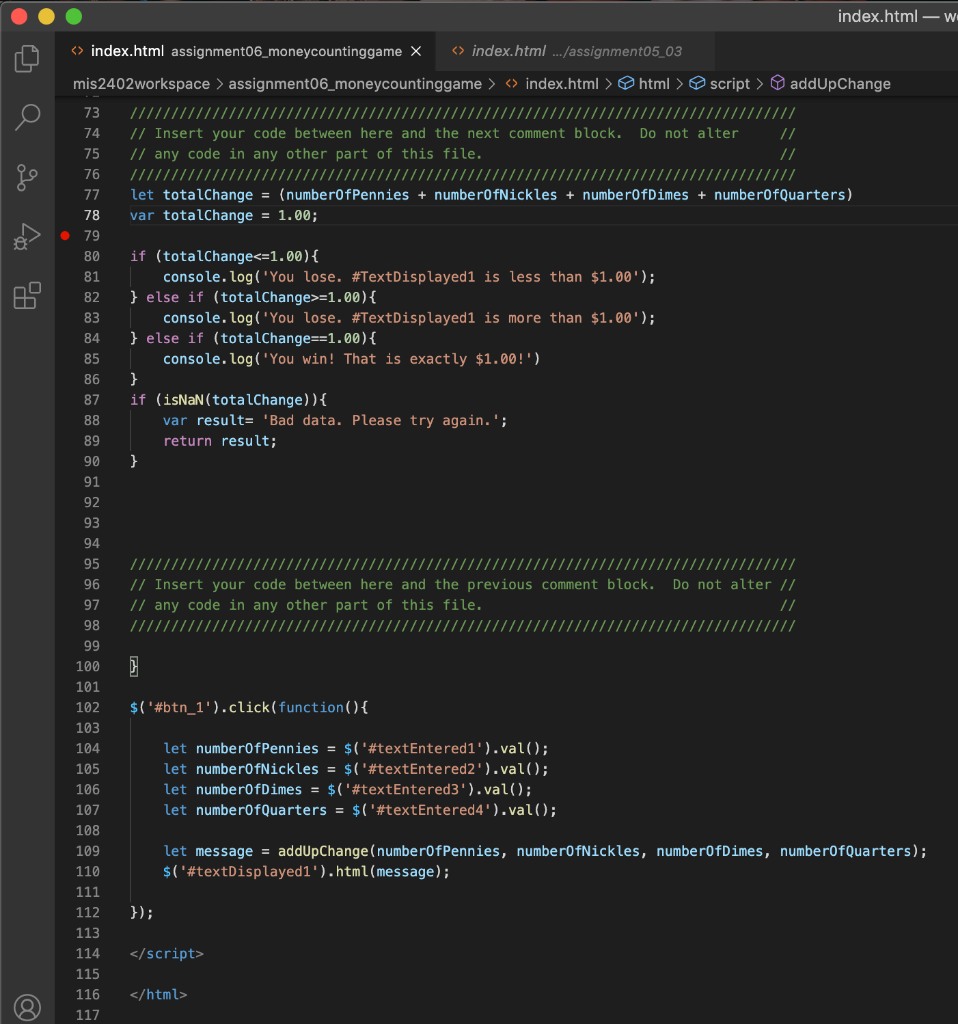Open the Explorer view in the activity bar

27,60
